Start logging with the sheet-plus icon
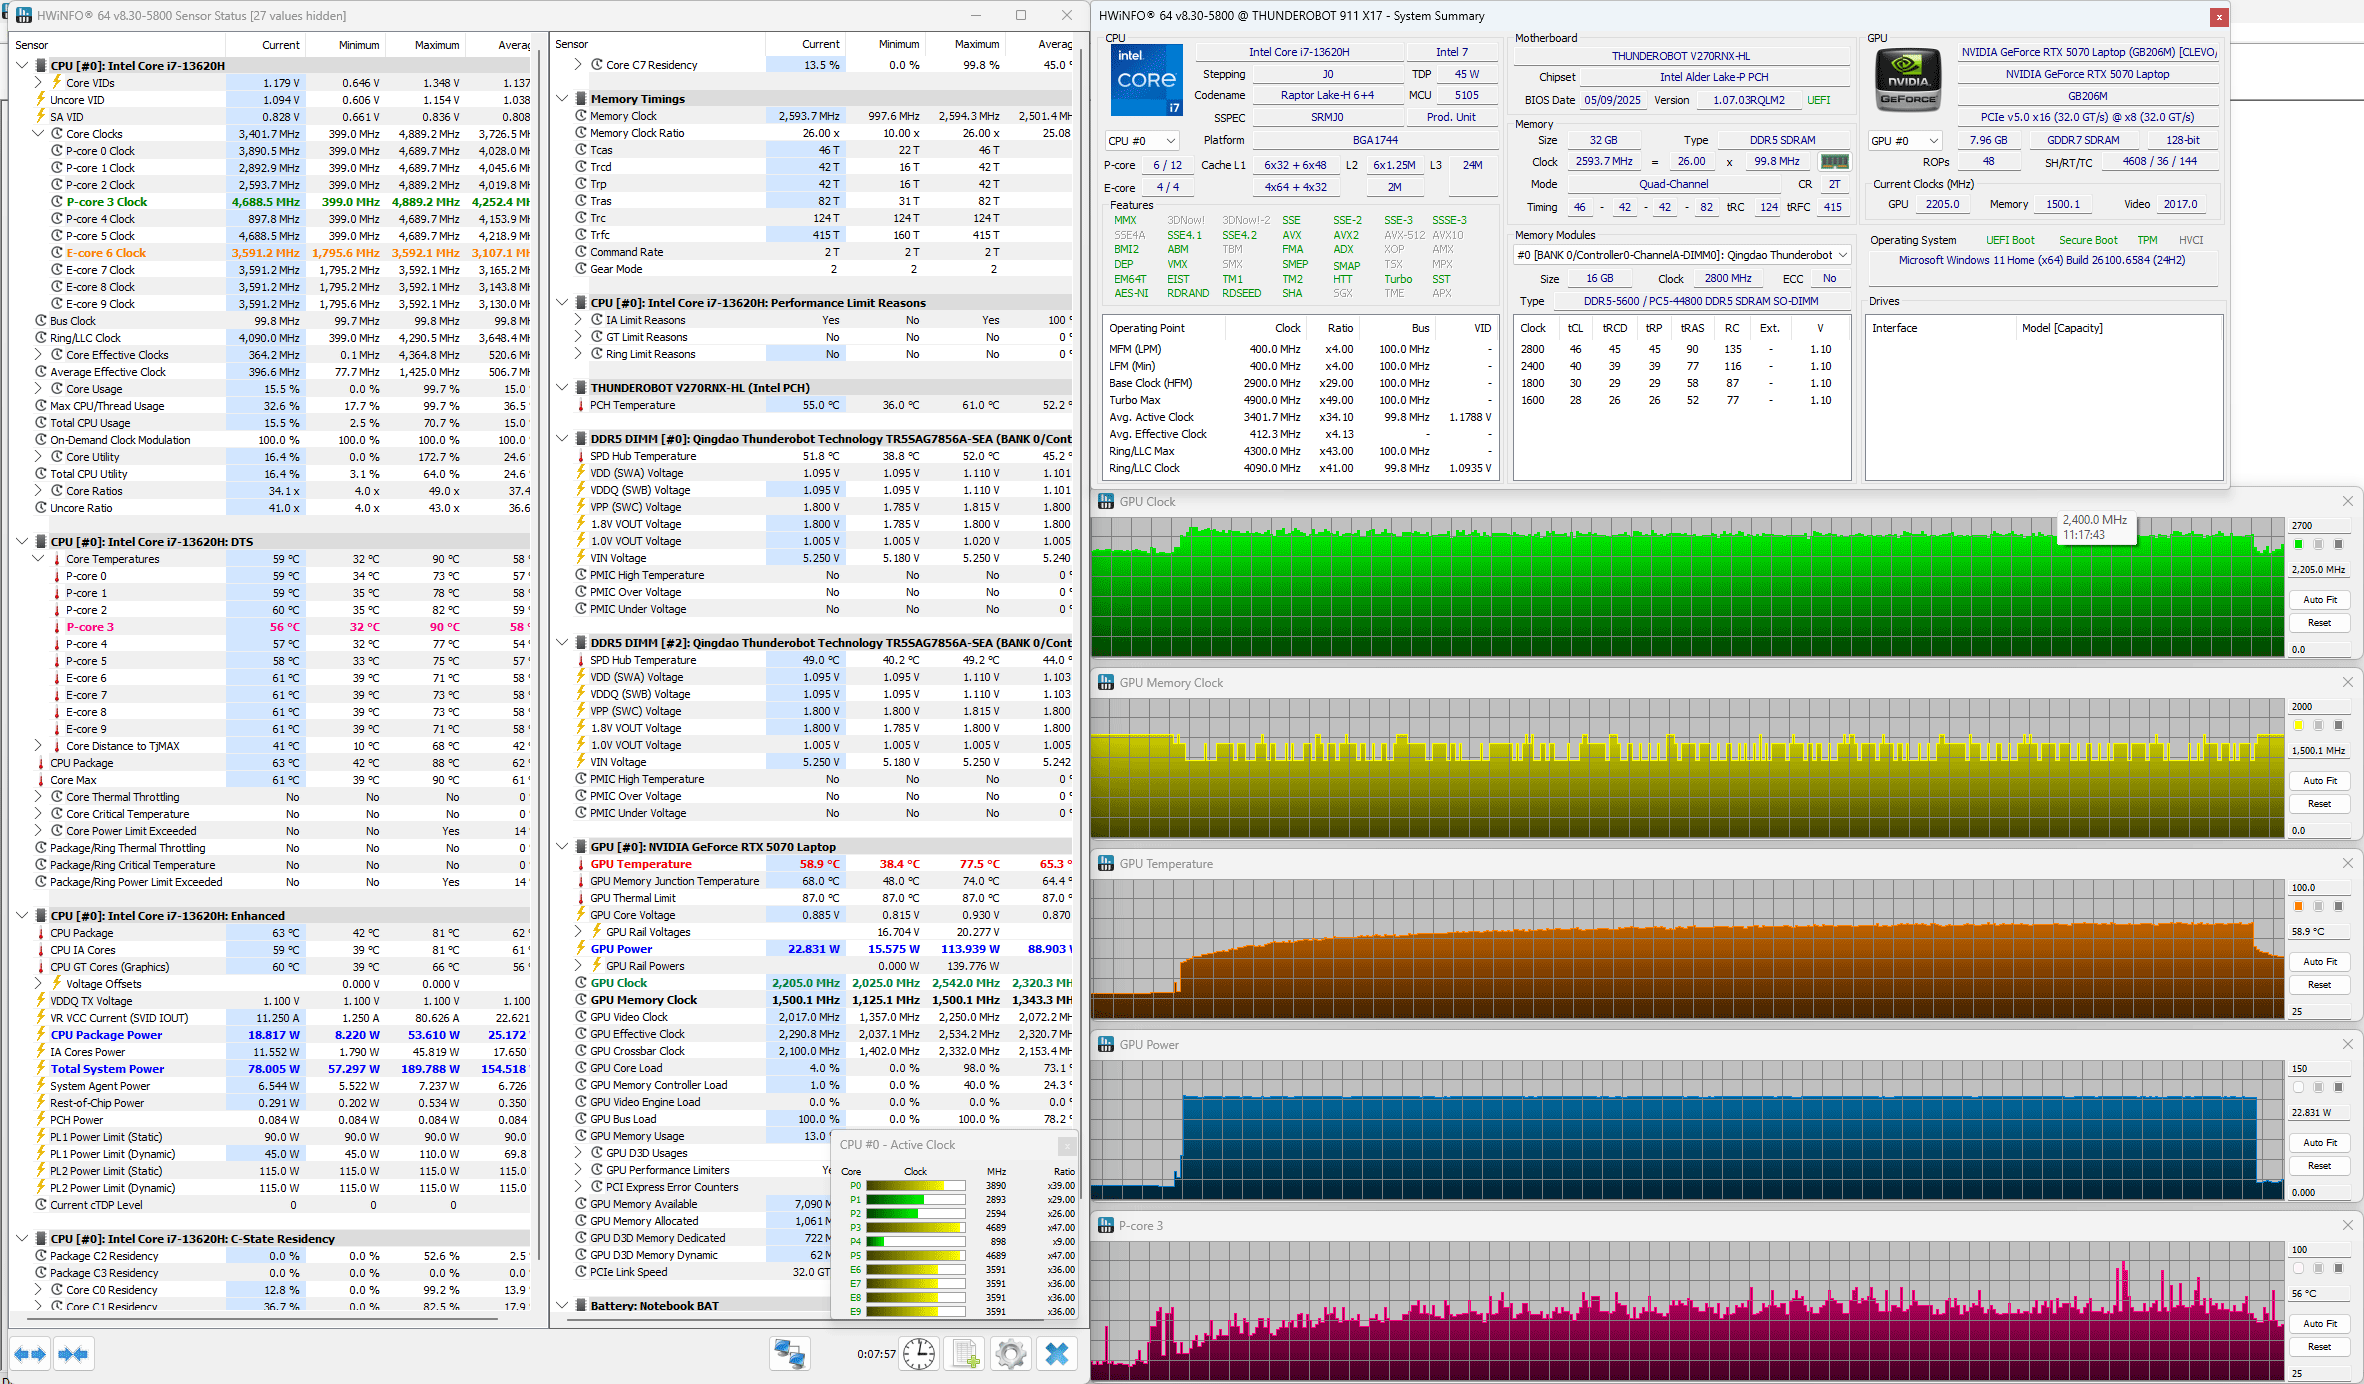The image size is (2364, 1384). tap(965, 1354)
